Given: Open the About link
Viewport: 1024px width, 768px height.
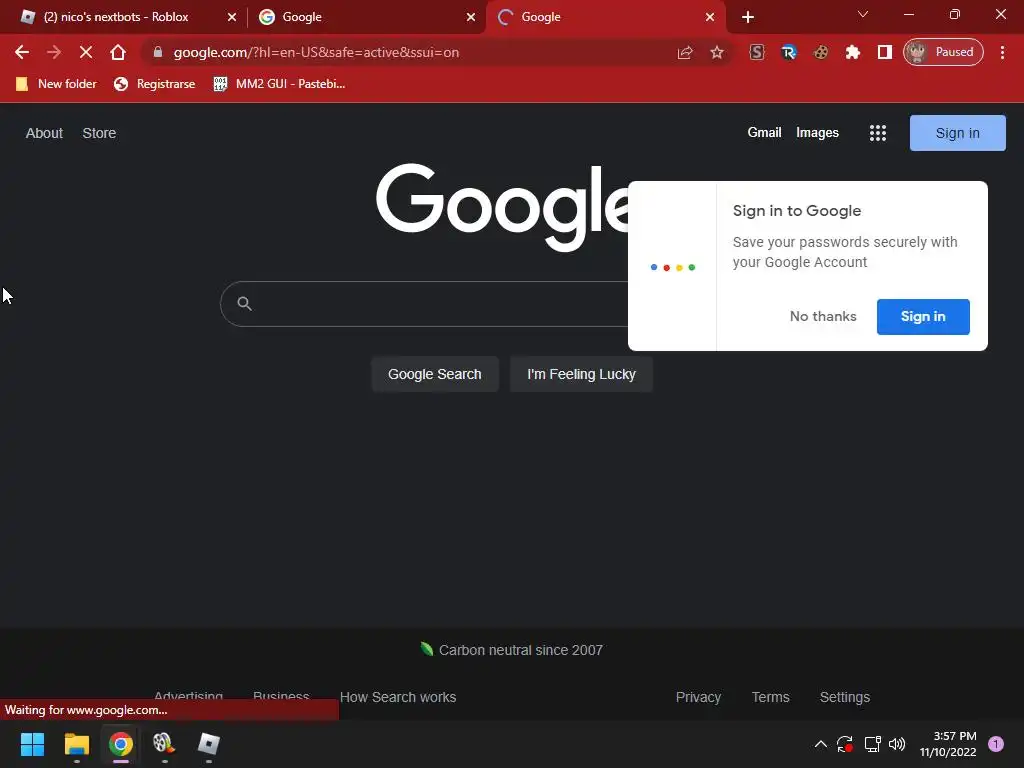Looking at the screenshot, I should [x=44, y=133].
